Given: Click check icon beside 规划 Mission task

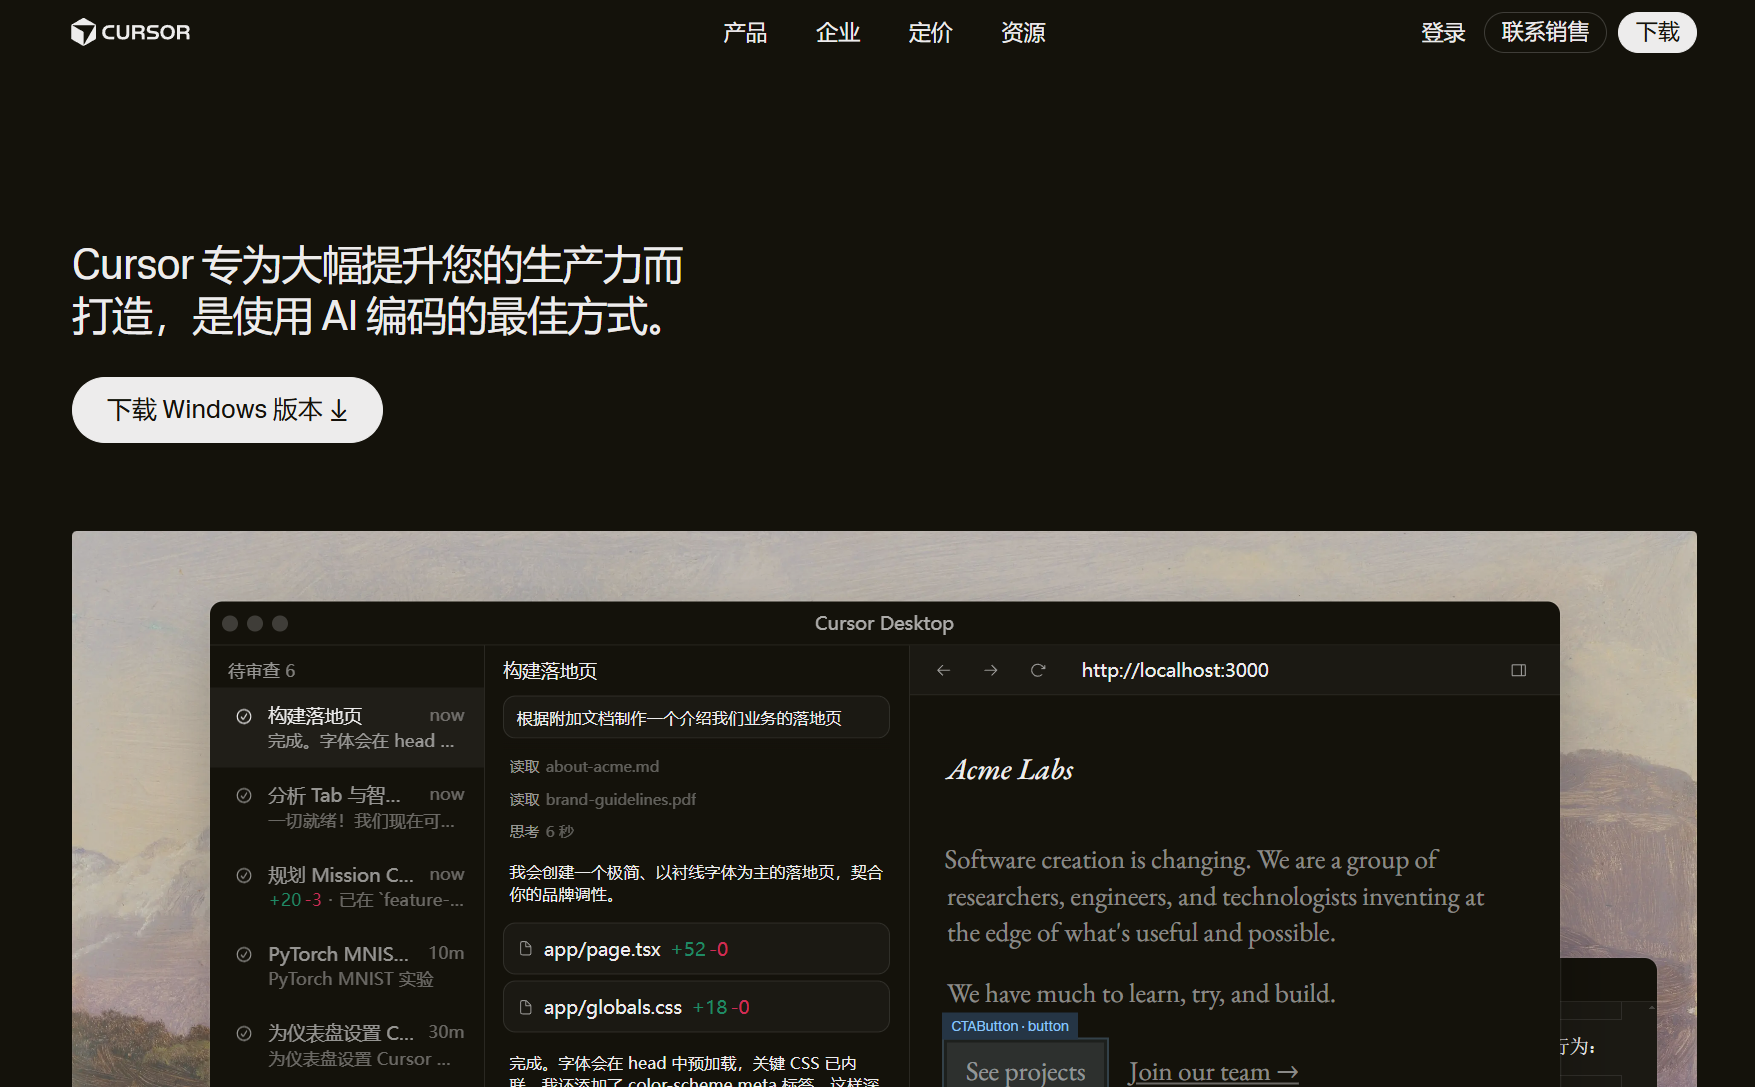Looking at the screenshot, I should coord(244,875).
